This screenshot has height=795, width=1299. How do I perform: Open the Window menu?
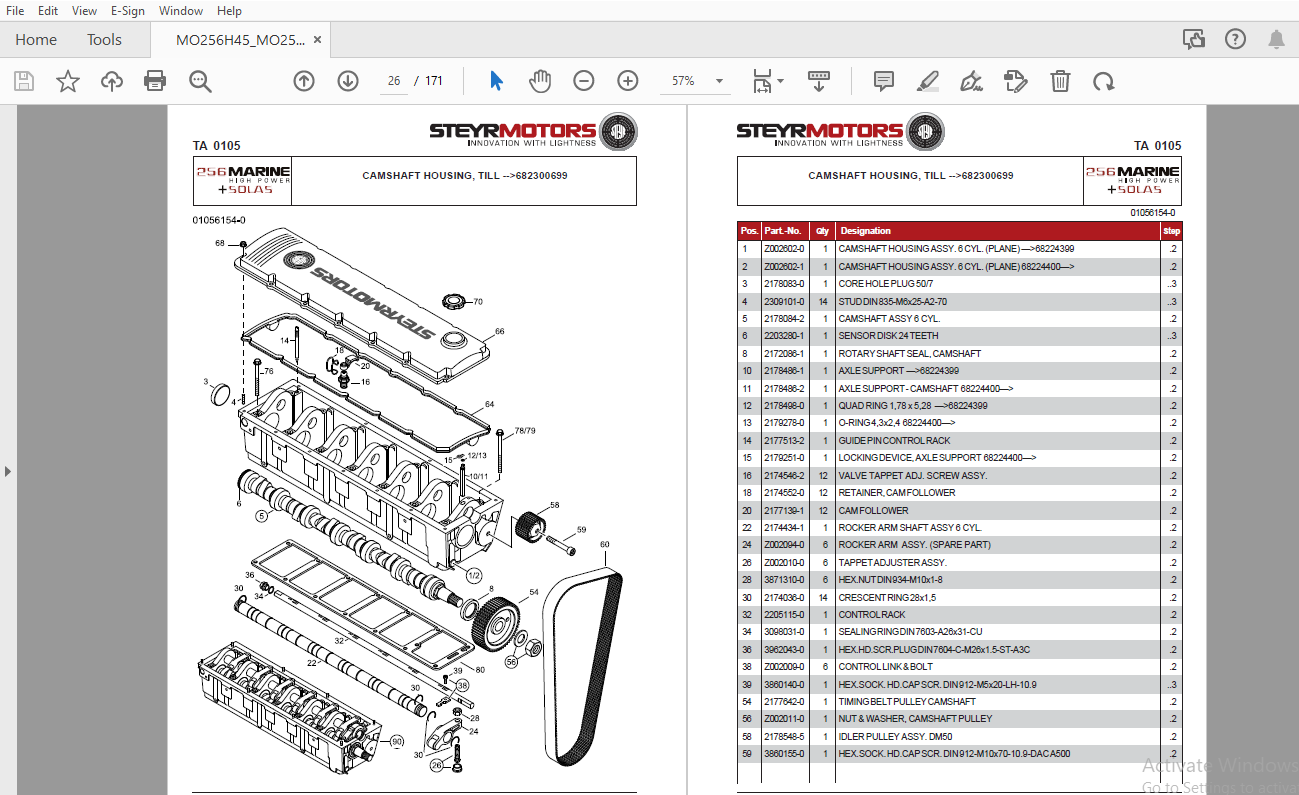pyautogui.click(x=181, y=11)
